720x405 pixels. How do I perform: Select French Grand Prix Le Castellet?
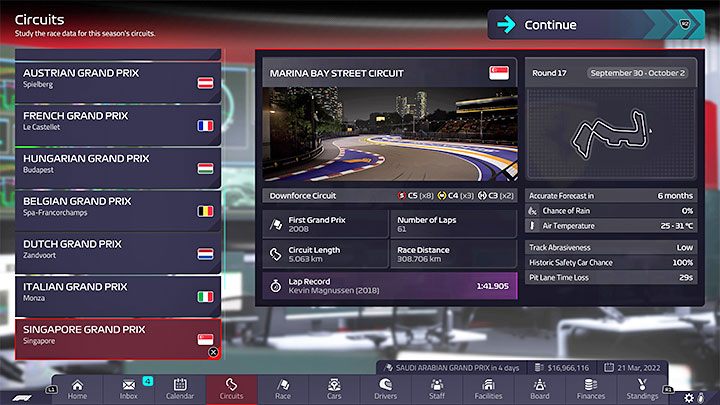[x=117, y=121]
